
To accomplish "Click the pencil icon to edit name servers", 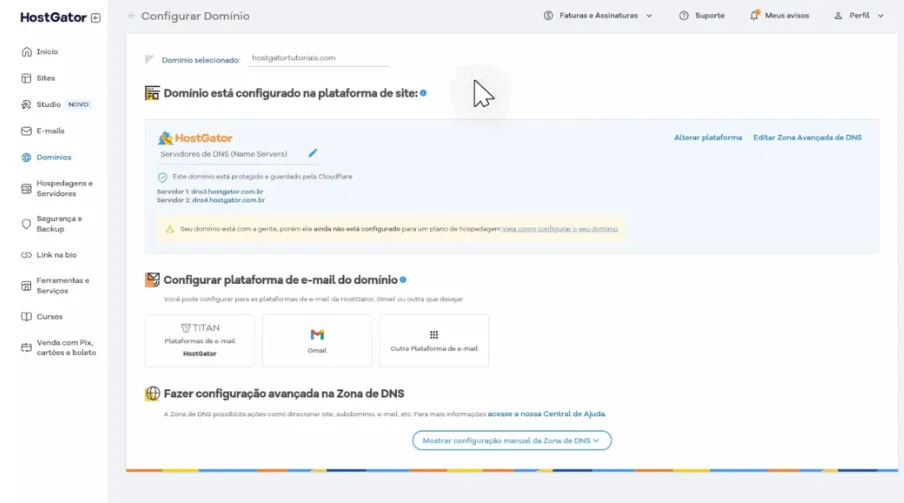I will coord(312,154).
